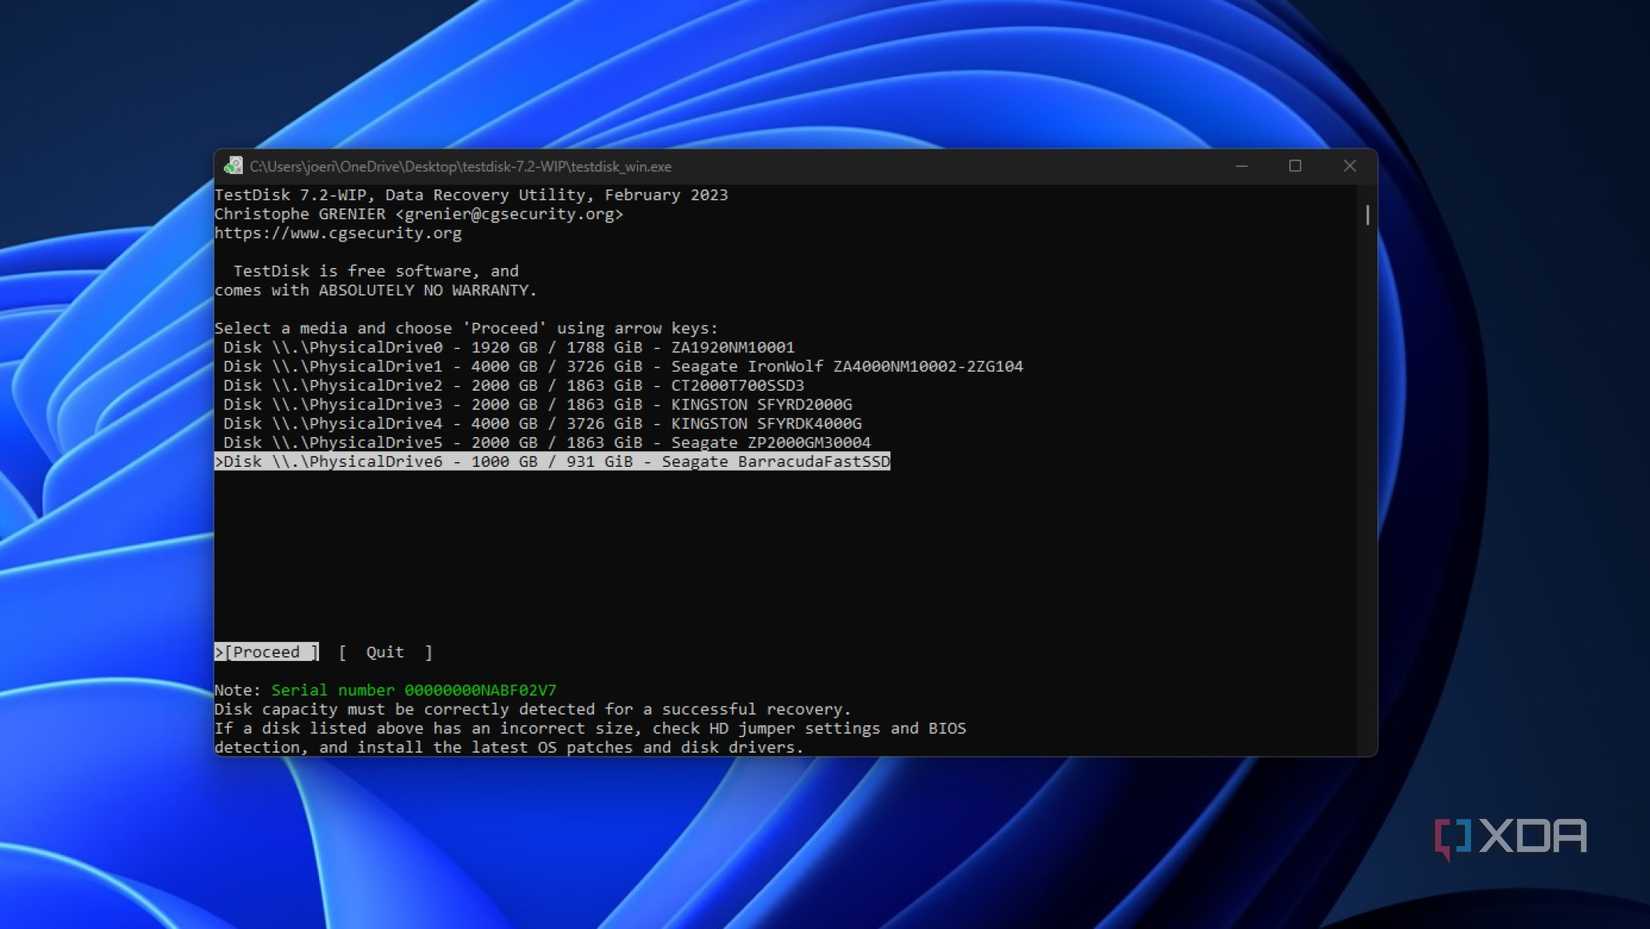This screenshot has height=929, width=1650.
Task: Click the console window vertical scrollbar thumb
Action: click(1367, 214)
